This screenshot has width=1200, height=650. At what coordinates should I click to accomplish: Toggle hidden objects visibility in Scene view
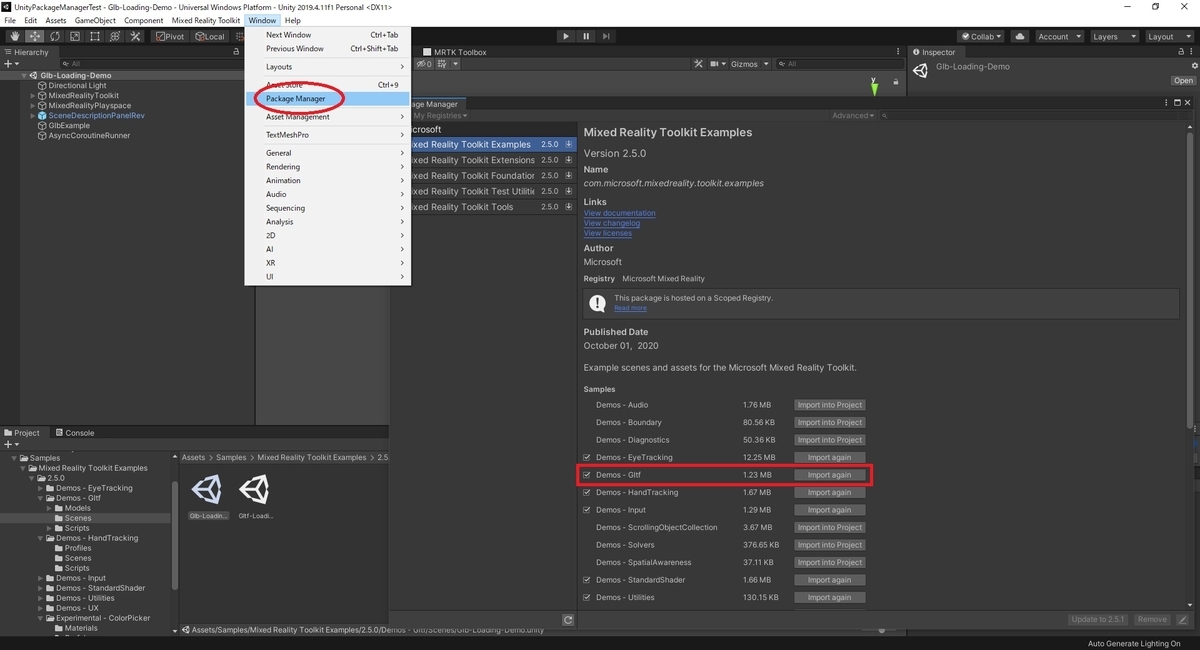[425, 64]
